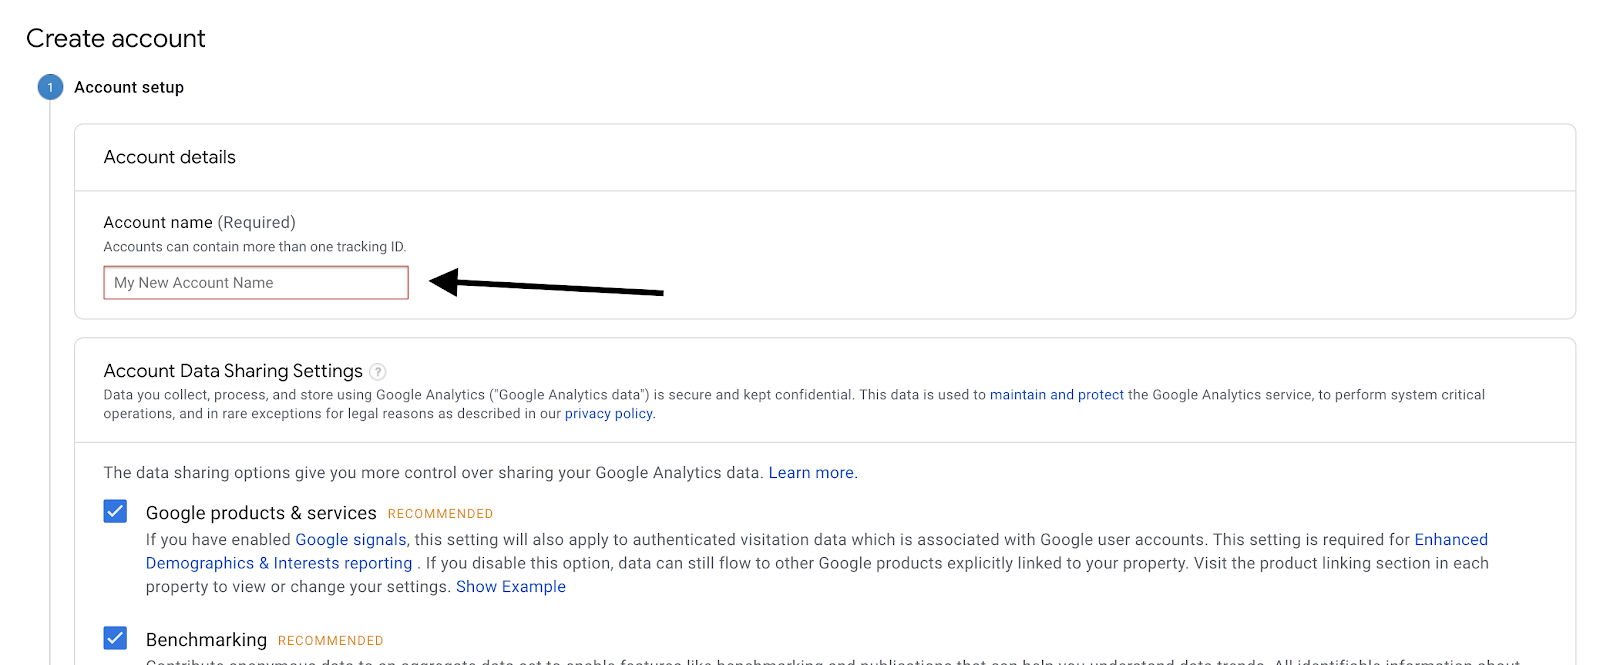Image resolution: width=1600 pixels, height=665 pixels.
Task: Follow the Google signals link
Action: 350,540
